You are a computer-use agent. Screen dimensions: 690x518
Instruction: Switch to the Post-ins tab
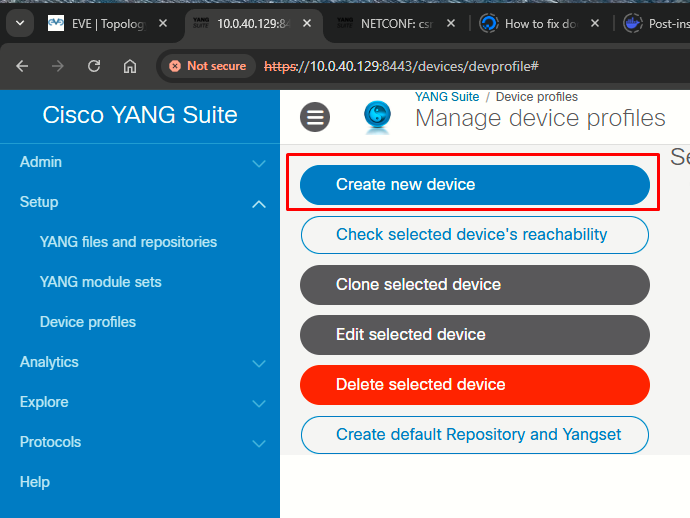click(656, 24)
